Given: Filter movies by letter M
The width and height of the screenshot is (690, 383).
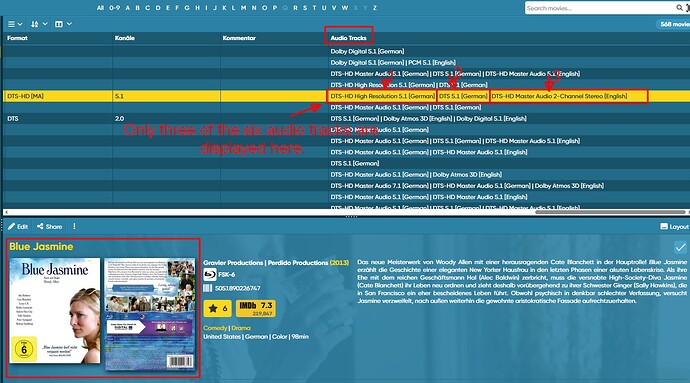Looking at the screenshot, I should tap(243, 8).
